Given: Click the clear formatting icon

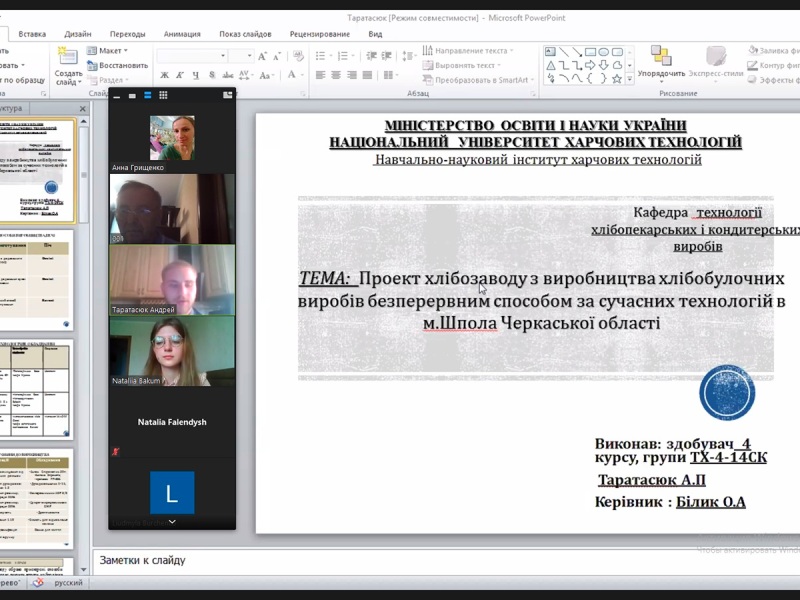Looking at the screenshot, I should coord(296,56).
